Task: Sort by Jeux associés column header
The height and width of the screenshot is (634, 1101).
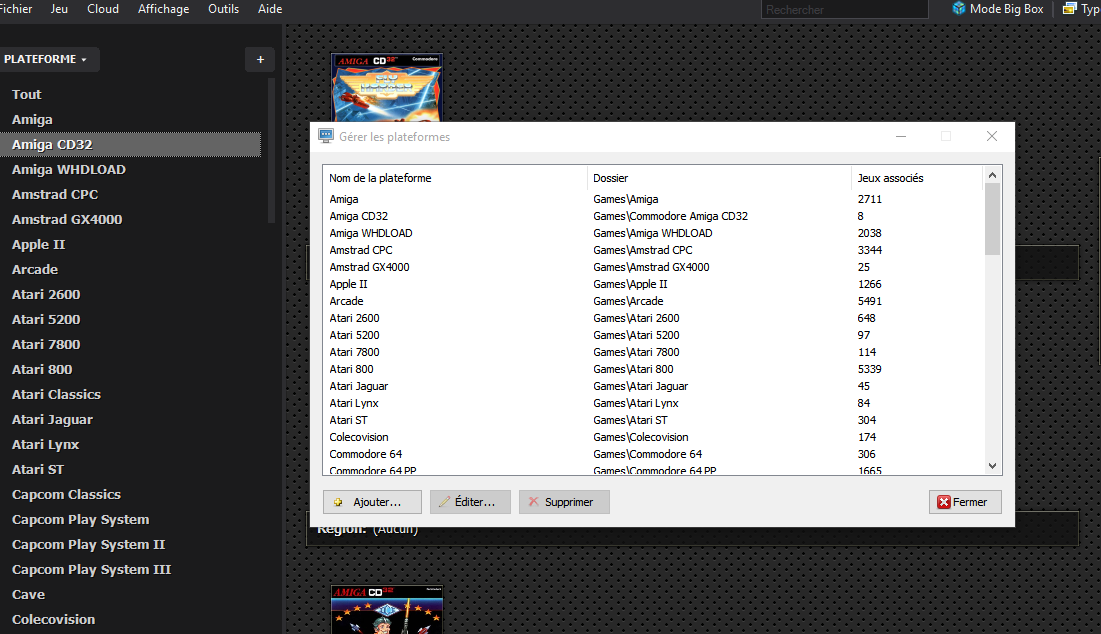Action: [x=916, y=178]
